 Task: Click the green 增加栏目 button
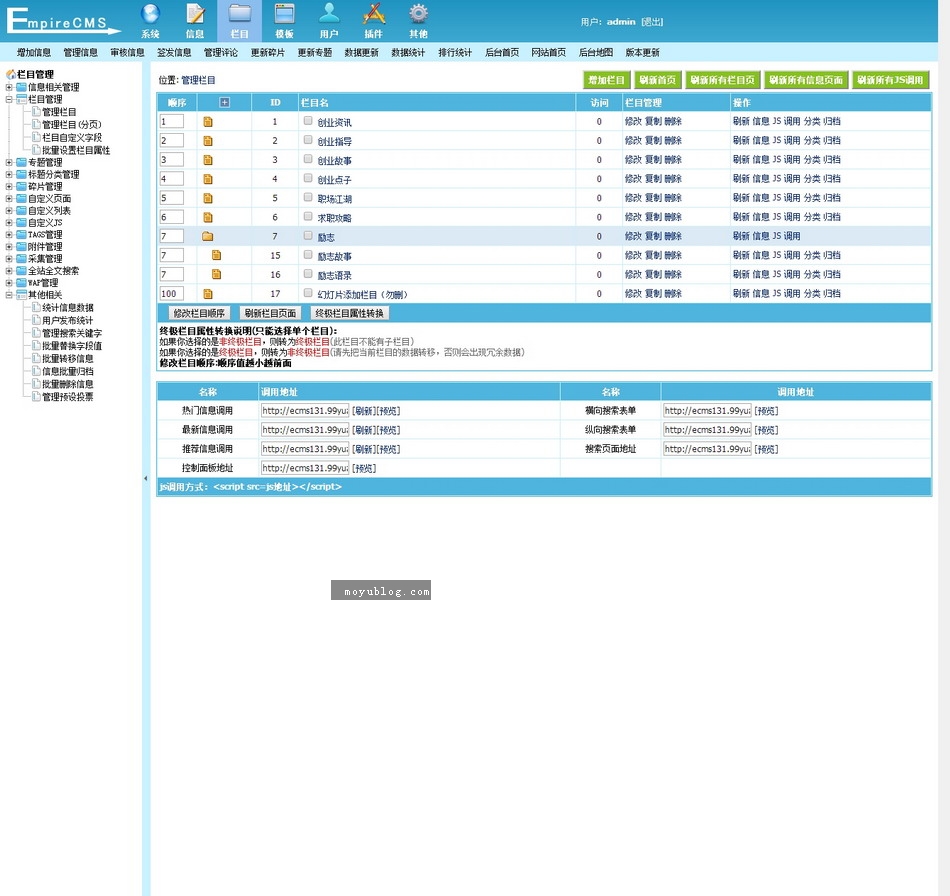point(606,80)
